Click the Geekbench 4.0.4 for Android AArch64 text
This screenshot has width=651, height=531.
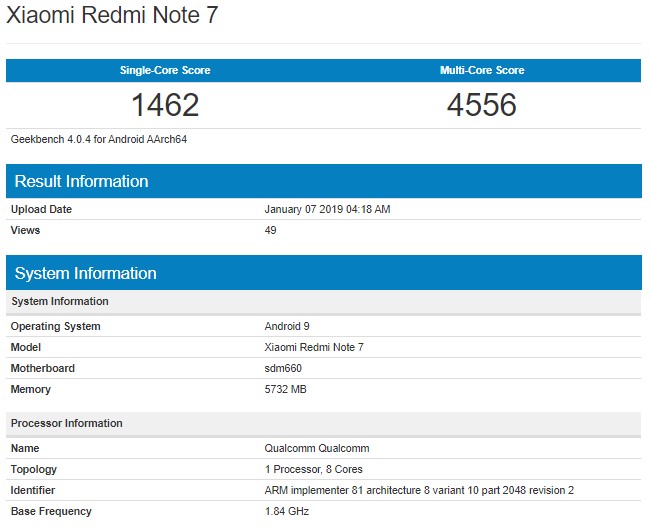[99, 139]
